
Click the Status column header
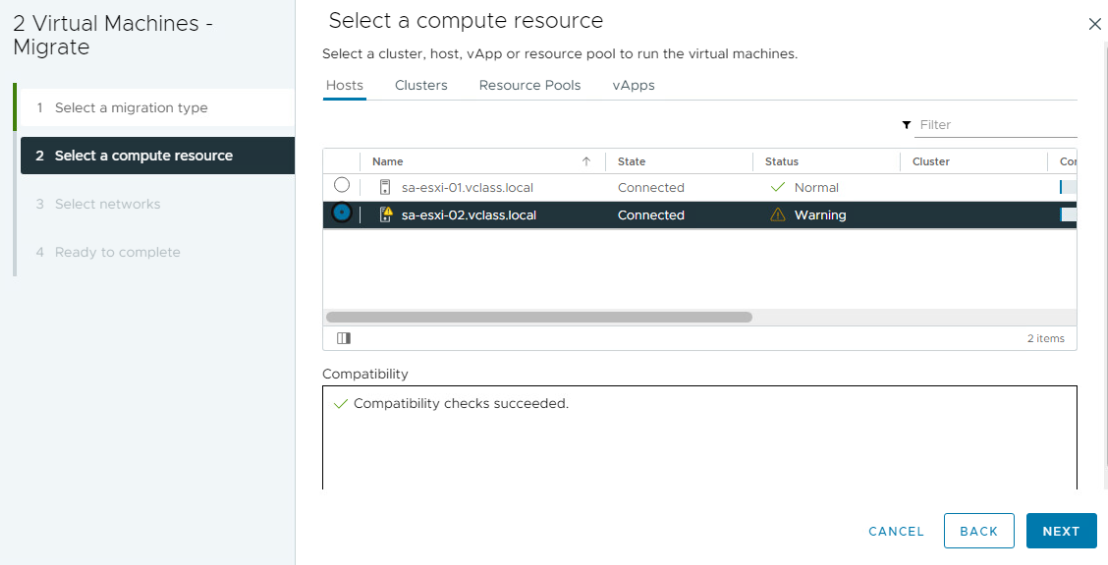(781, 161)
